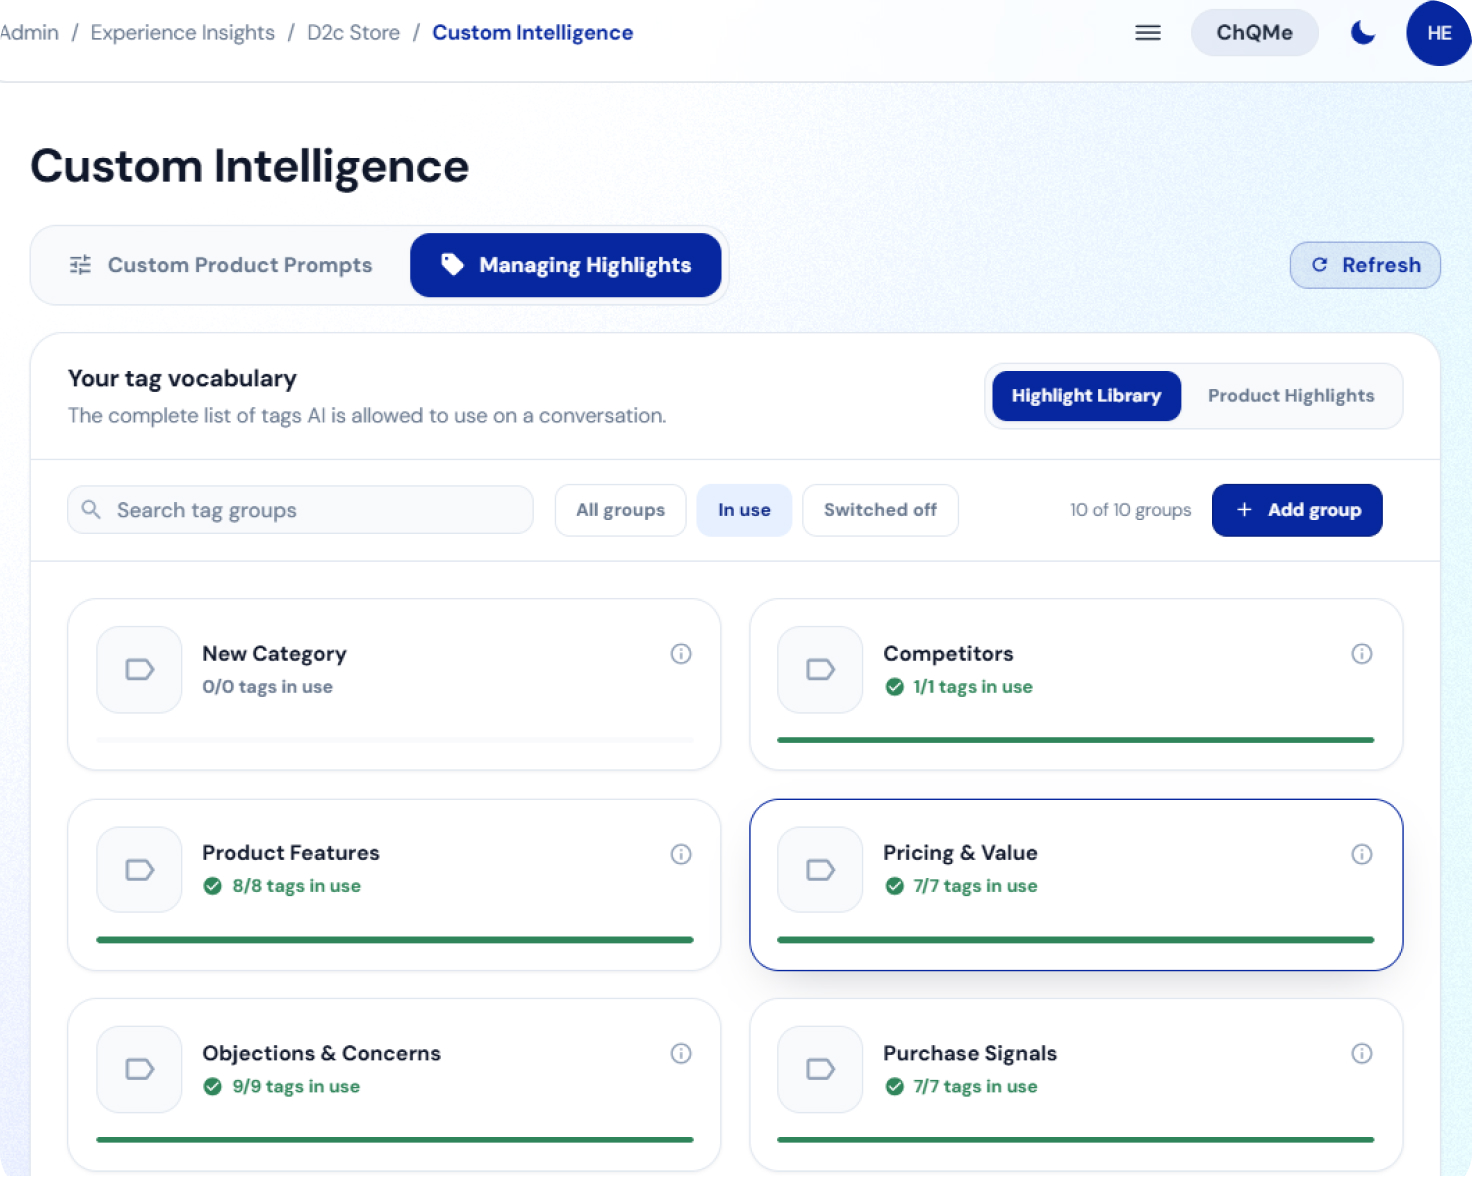Filter by All groups

pyautogui.click(x=620, y=510)
